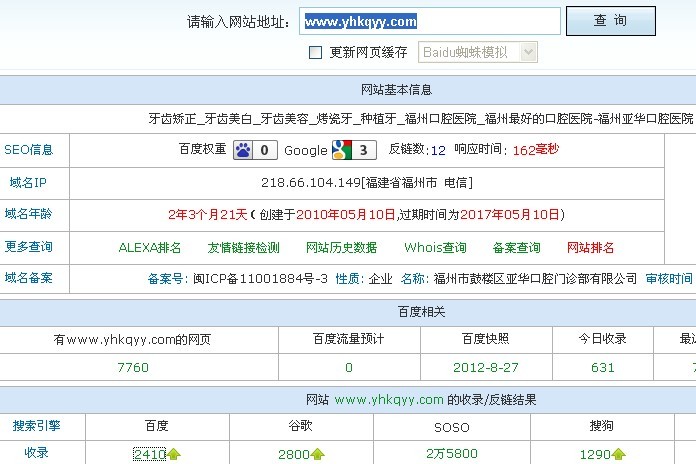
Task: Click Baidu indexed count 2410
Action: tap(150, 454)
